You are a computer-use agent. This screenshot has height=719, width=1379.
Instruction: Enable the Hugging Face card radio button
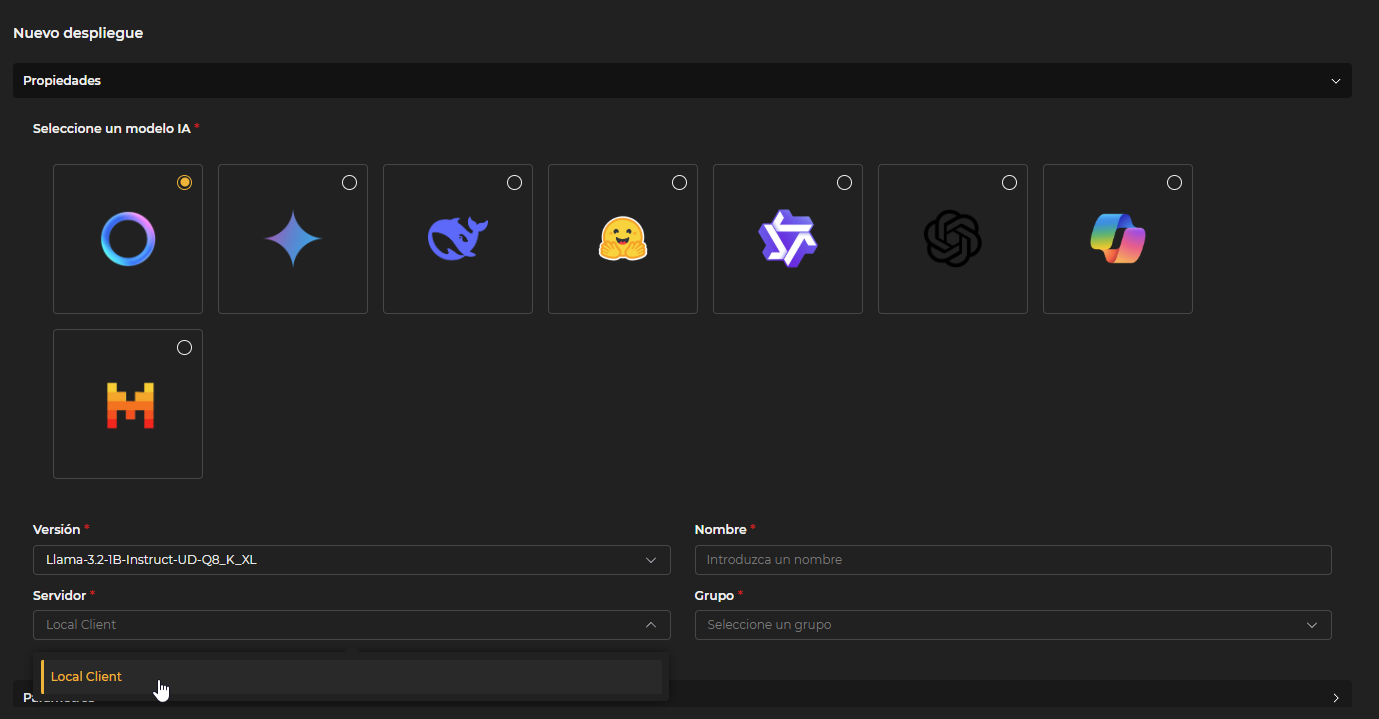[x=679, y=182]
